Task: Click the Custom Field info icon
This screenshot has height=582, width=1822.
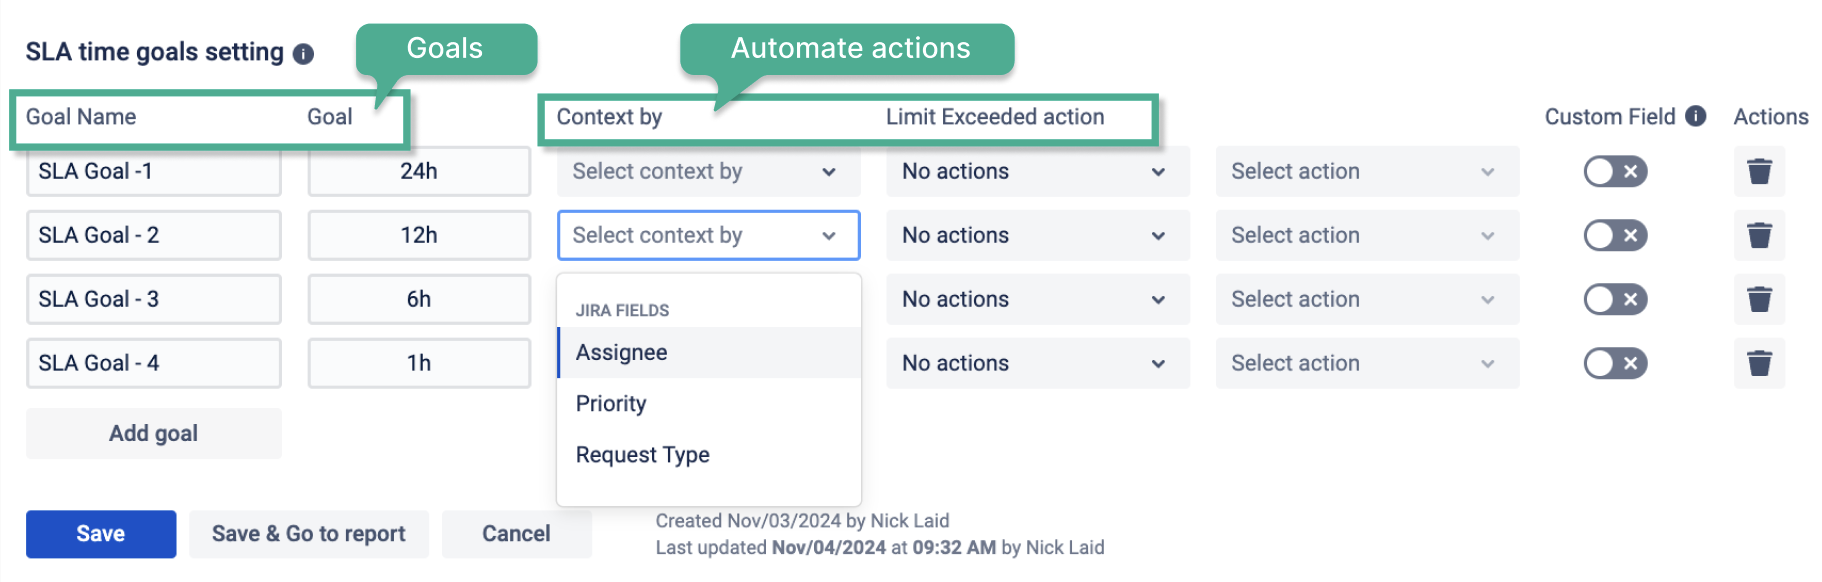Action: pyautogui.click(x=1695, y=116)
